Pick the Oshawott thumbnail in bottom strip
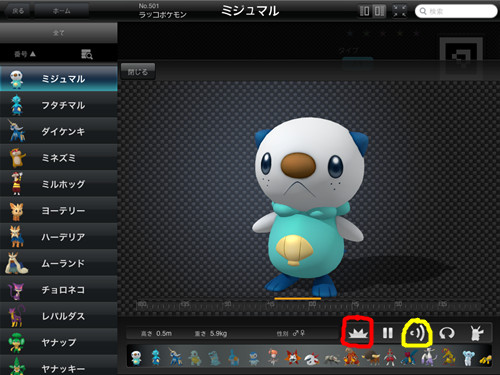Screen dimensions: 500x375 coord(136,357)
